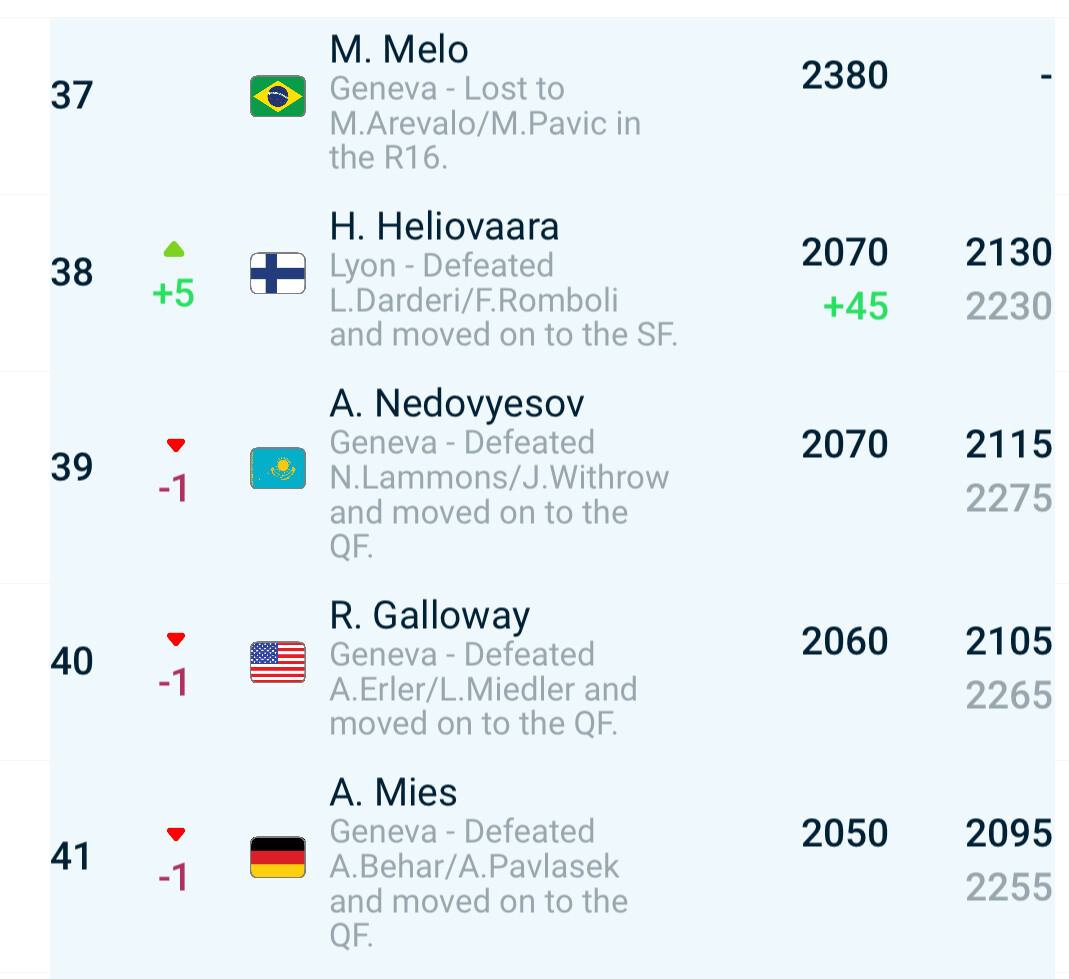This screenshot has height=979, width=1069.
Task: Tap the Brazil flag icon
Action: pos(277,96)
